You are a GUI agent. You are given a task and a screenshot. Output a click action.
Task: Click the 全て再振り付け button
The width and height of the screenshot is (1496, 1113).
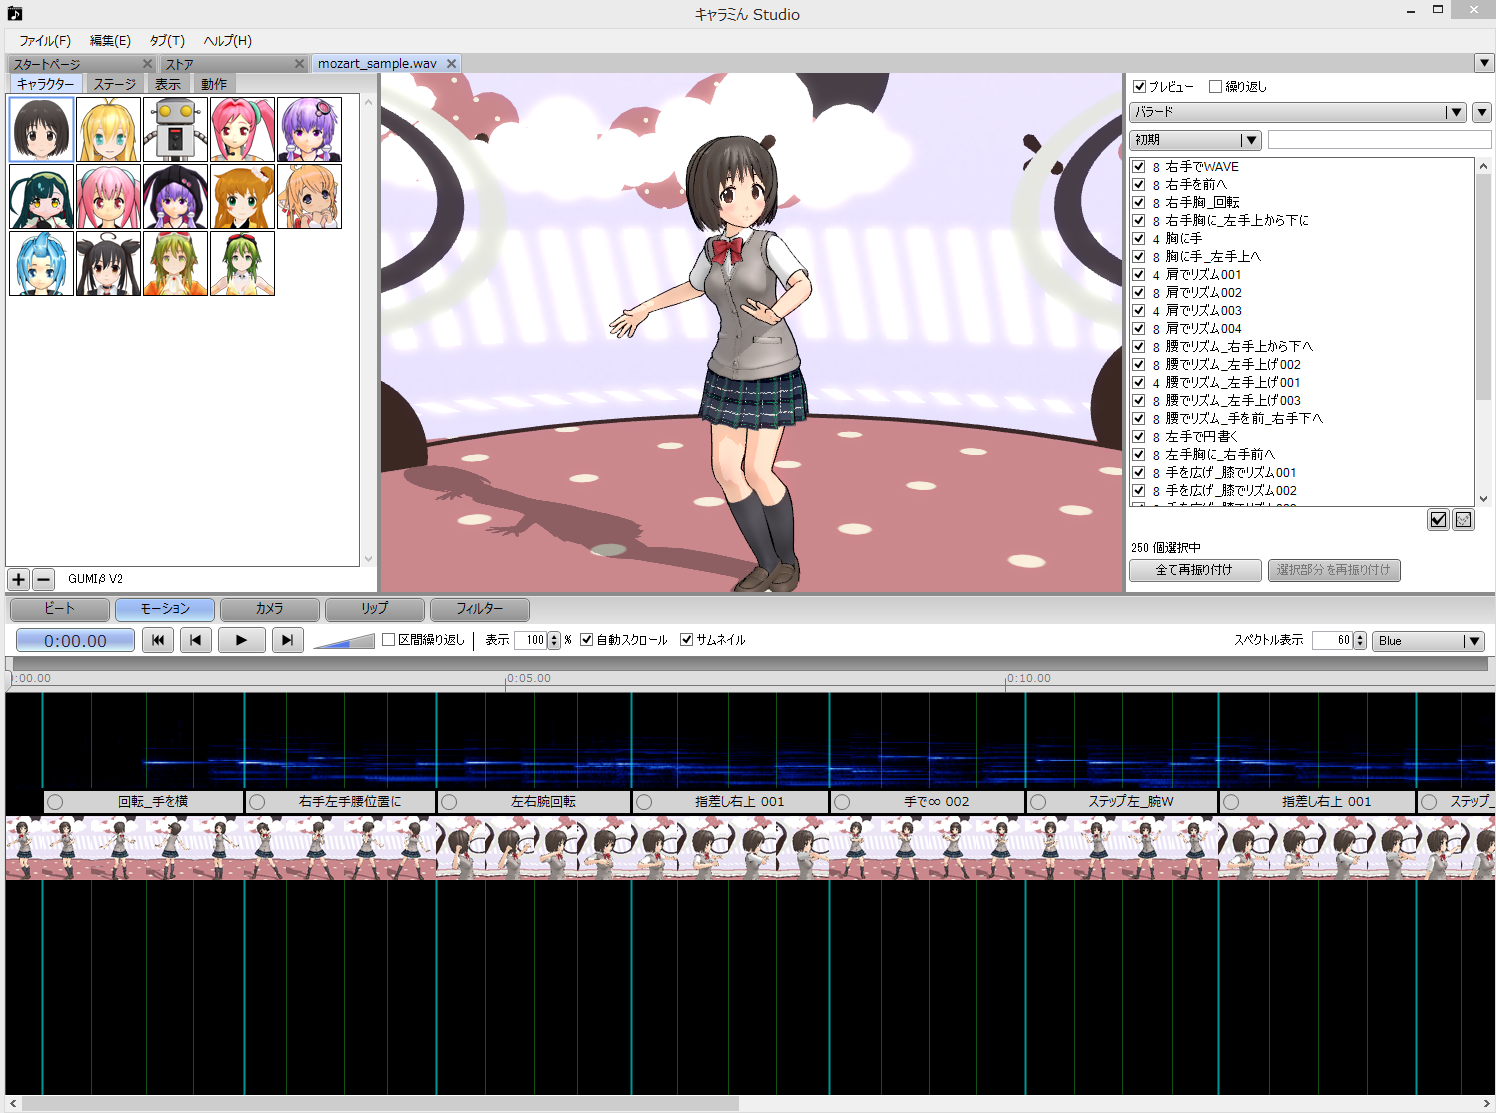[x=1194, y=570]
